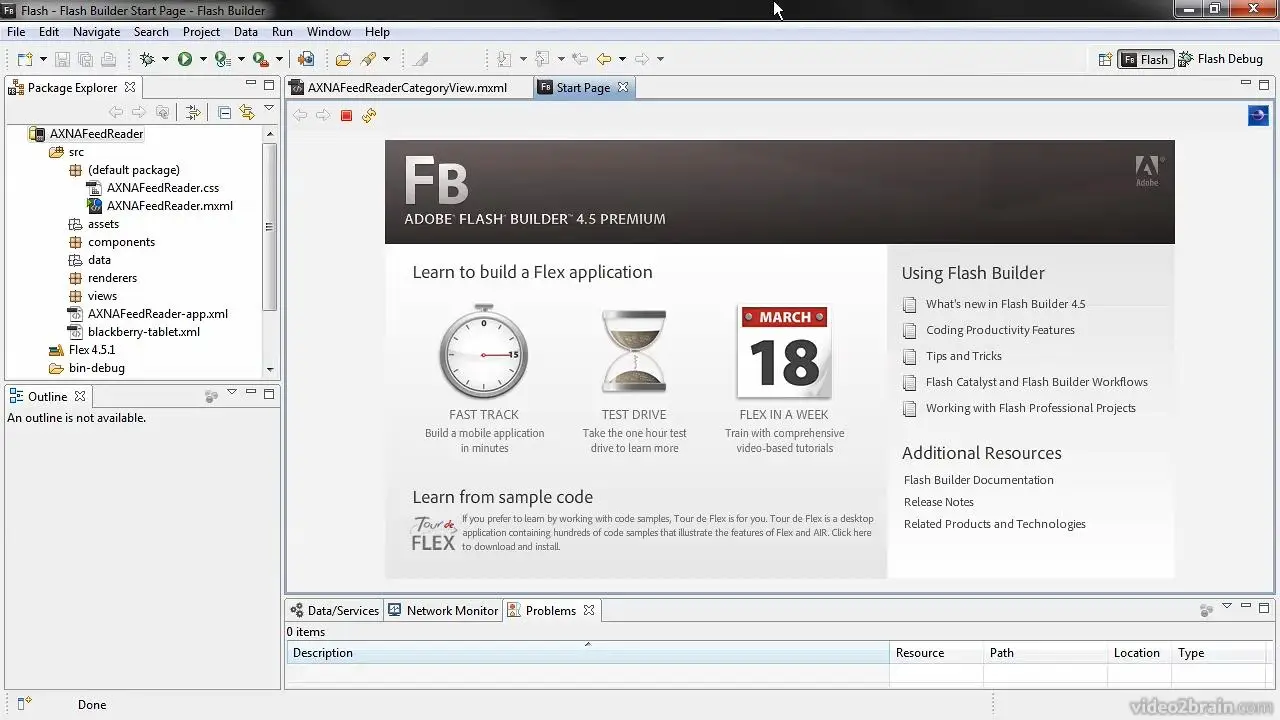Image resolution: width=1280 pixels, height=720 pixels.
Task: Click the Flex in a Week calendar icon
Action: click(784, 352)
